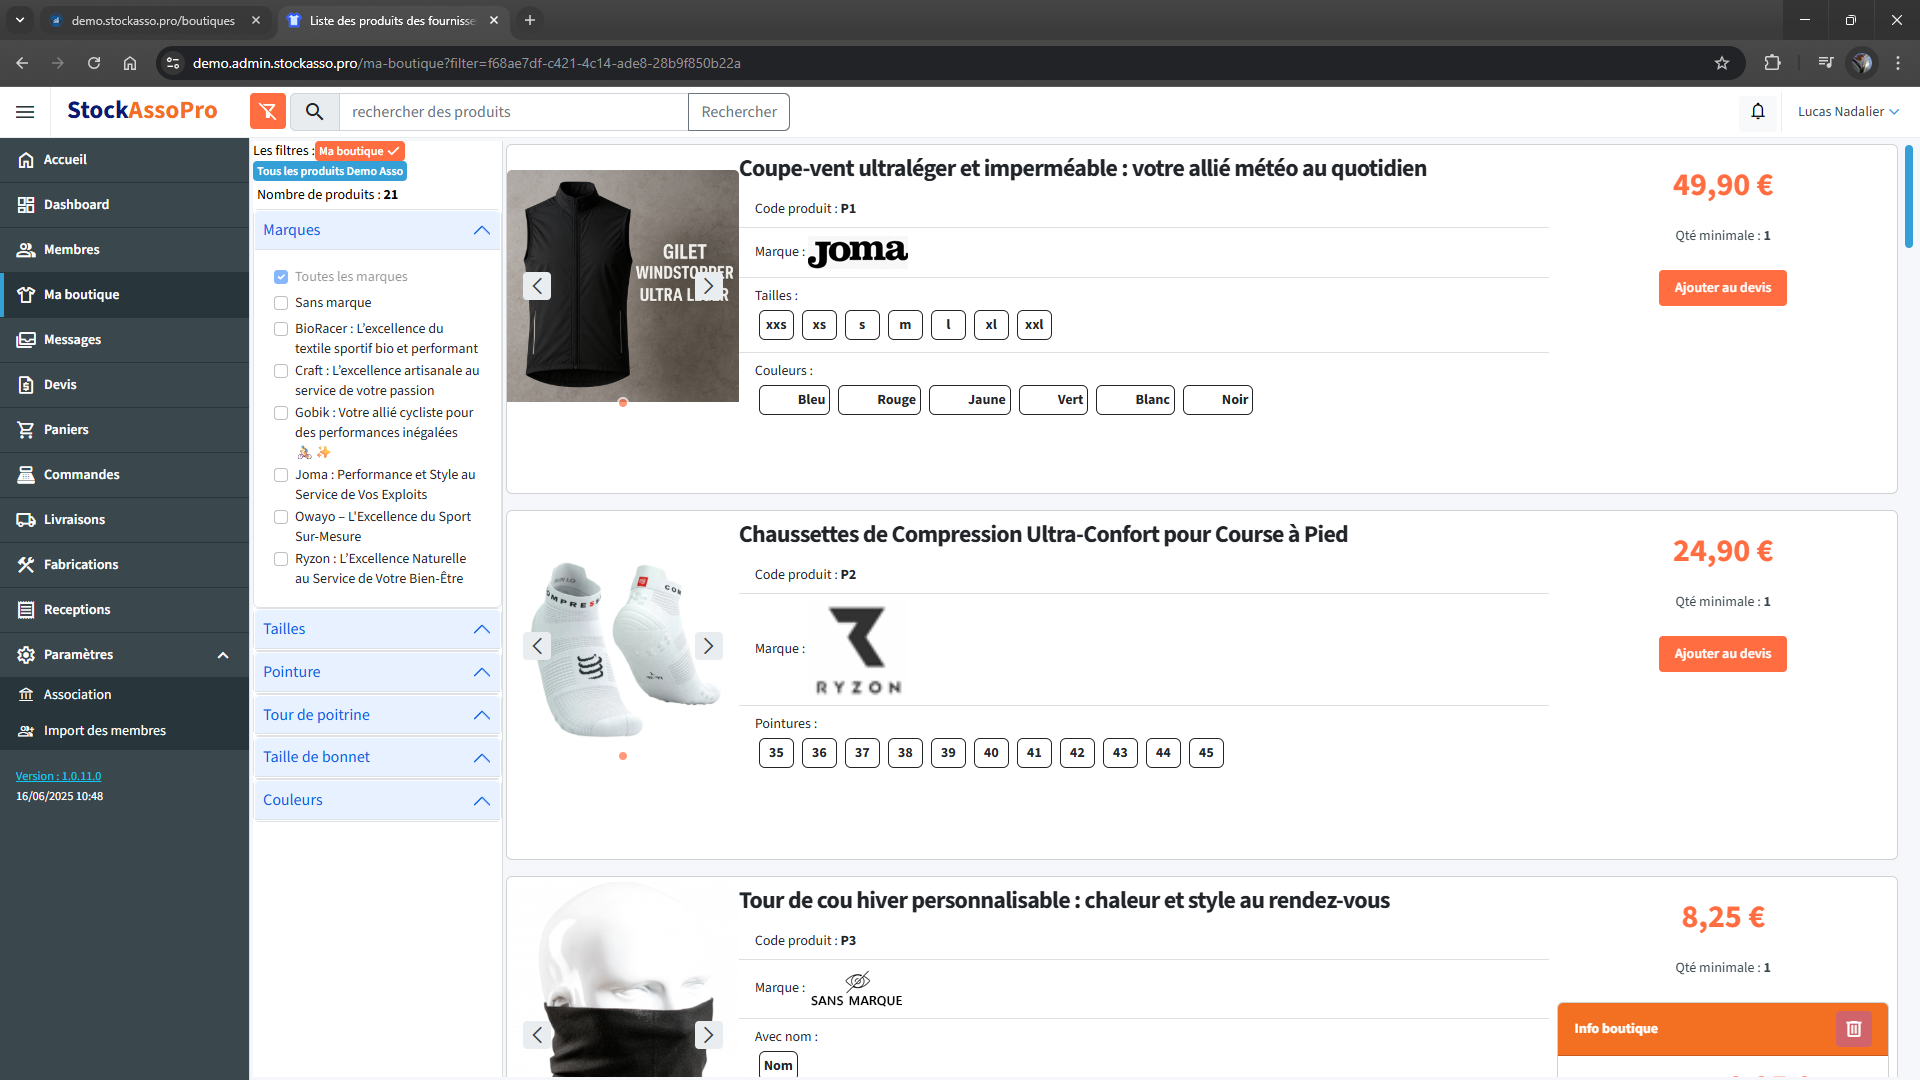Collapse the Paramètres sidebar submenu
1920x1080 pixels.
(223, 655)
